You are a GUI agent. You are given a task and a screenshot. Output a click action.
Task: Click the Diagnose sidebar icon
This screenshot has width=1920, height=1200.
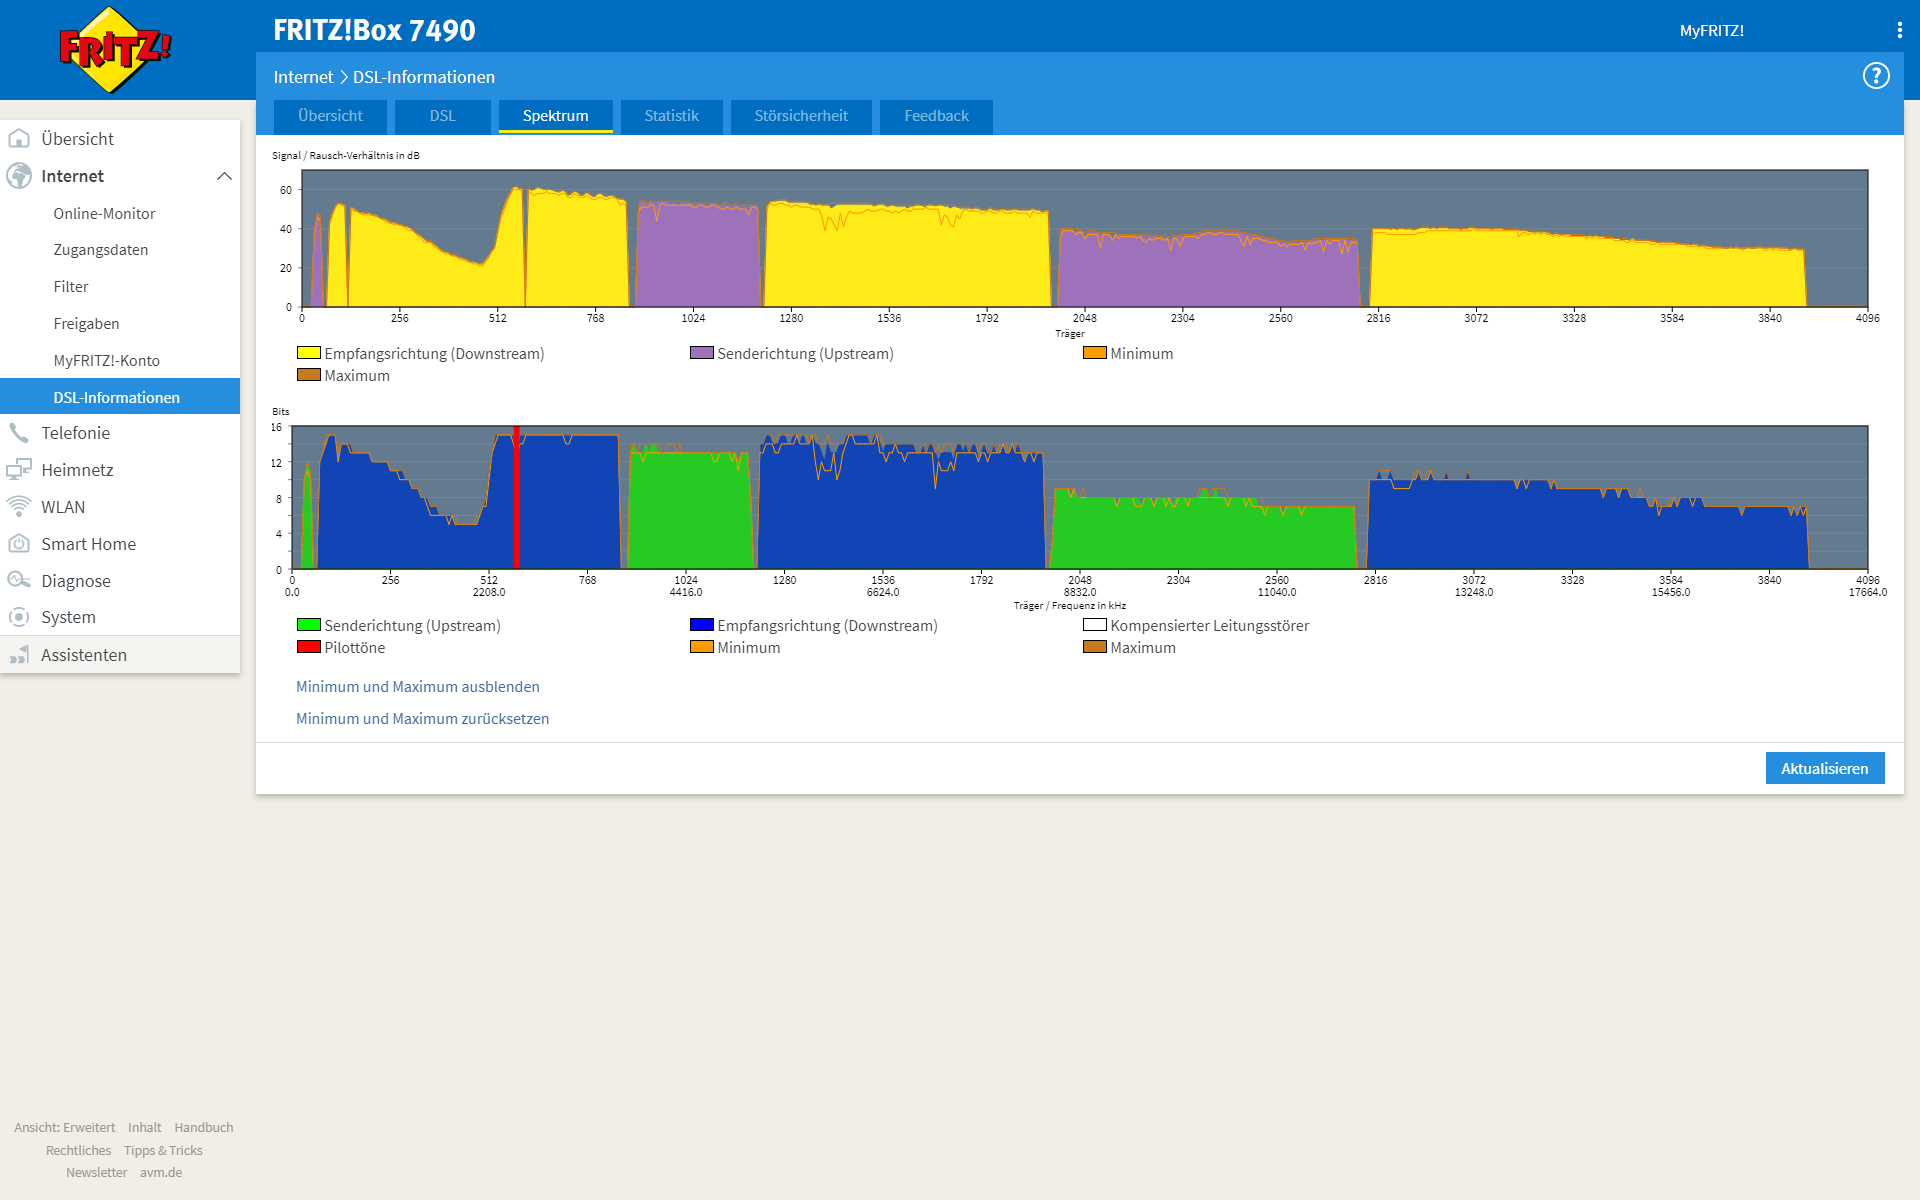(x=19, y=581)
